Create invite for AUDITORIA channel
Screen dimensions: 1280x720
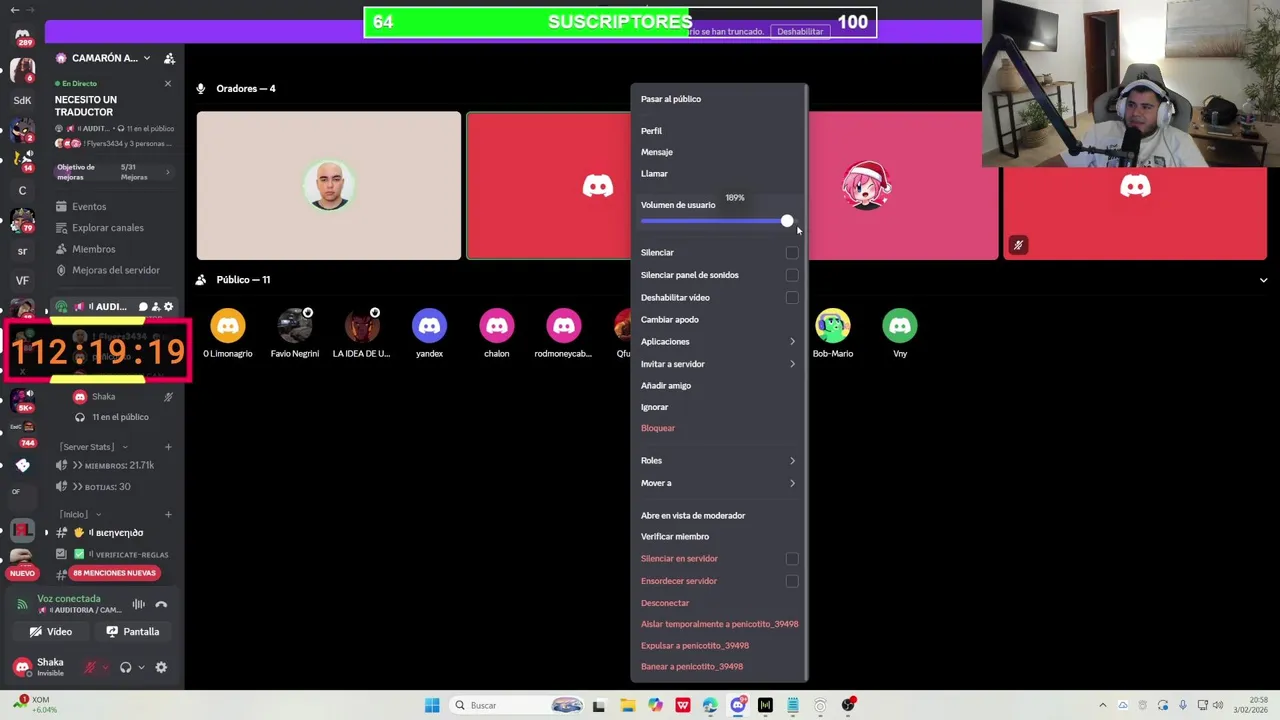tap(155, 307)
